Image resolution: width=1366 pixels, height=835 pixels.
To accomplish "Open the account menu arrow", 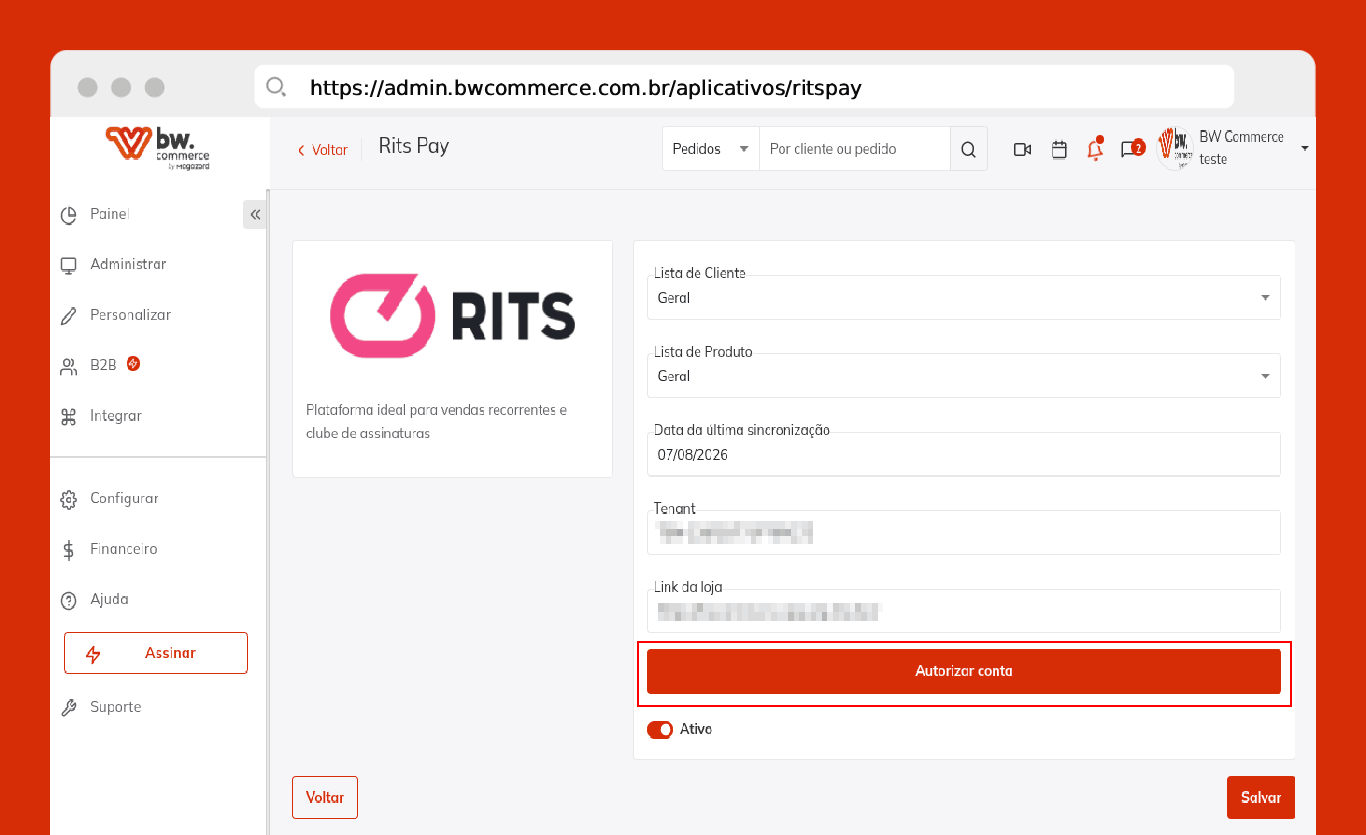I will point(1305,149).
